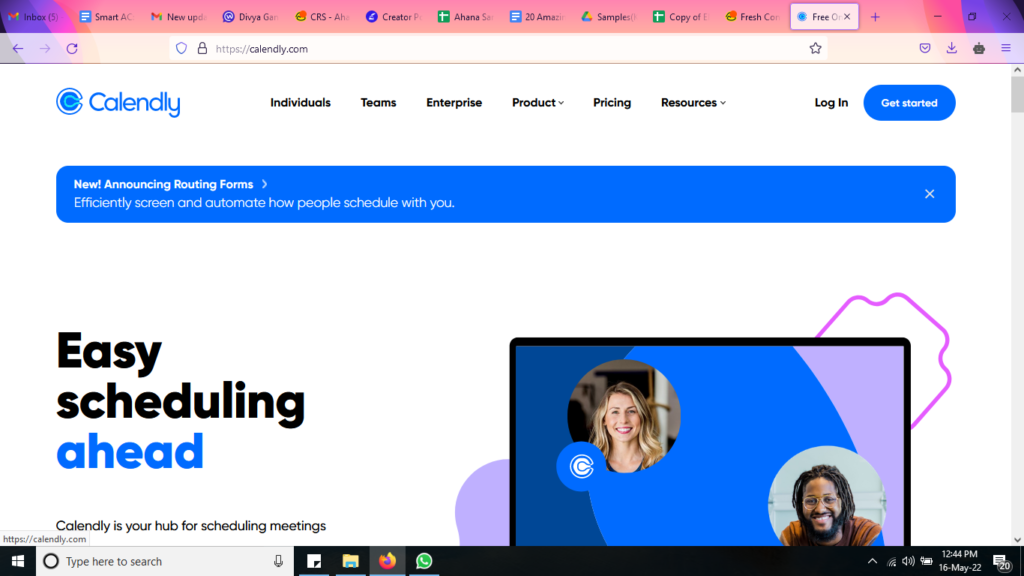Open the Pricing nav item
The width and height of the screenshot is (1024, 576).
coord(612,103)
